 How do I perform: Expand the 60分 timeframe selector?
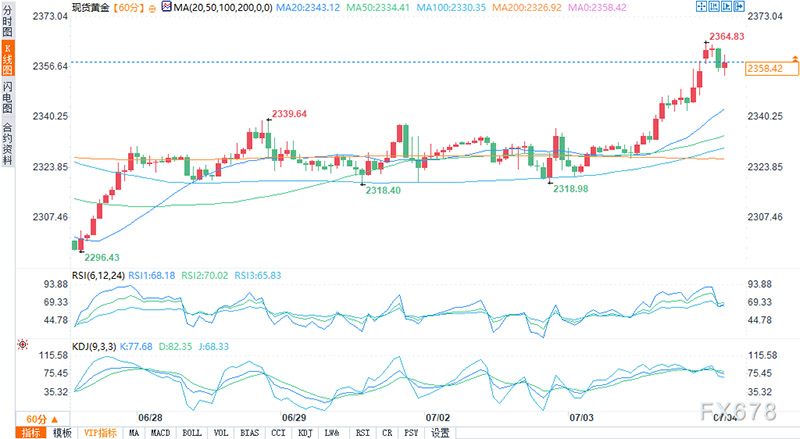click(x=42, y=419)
